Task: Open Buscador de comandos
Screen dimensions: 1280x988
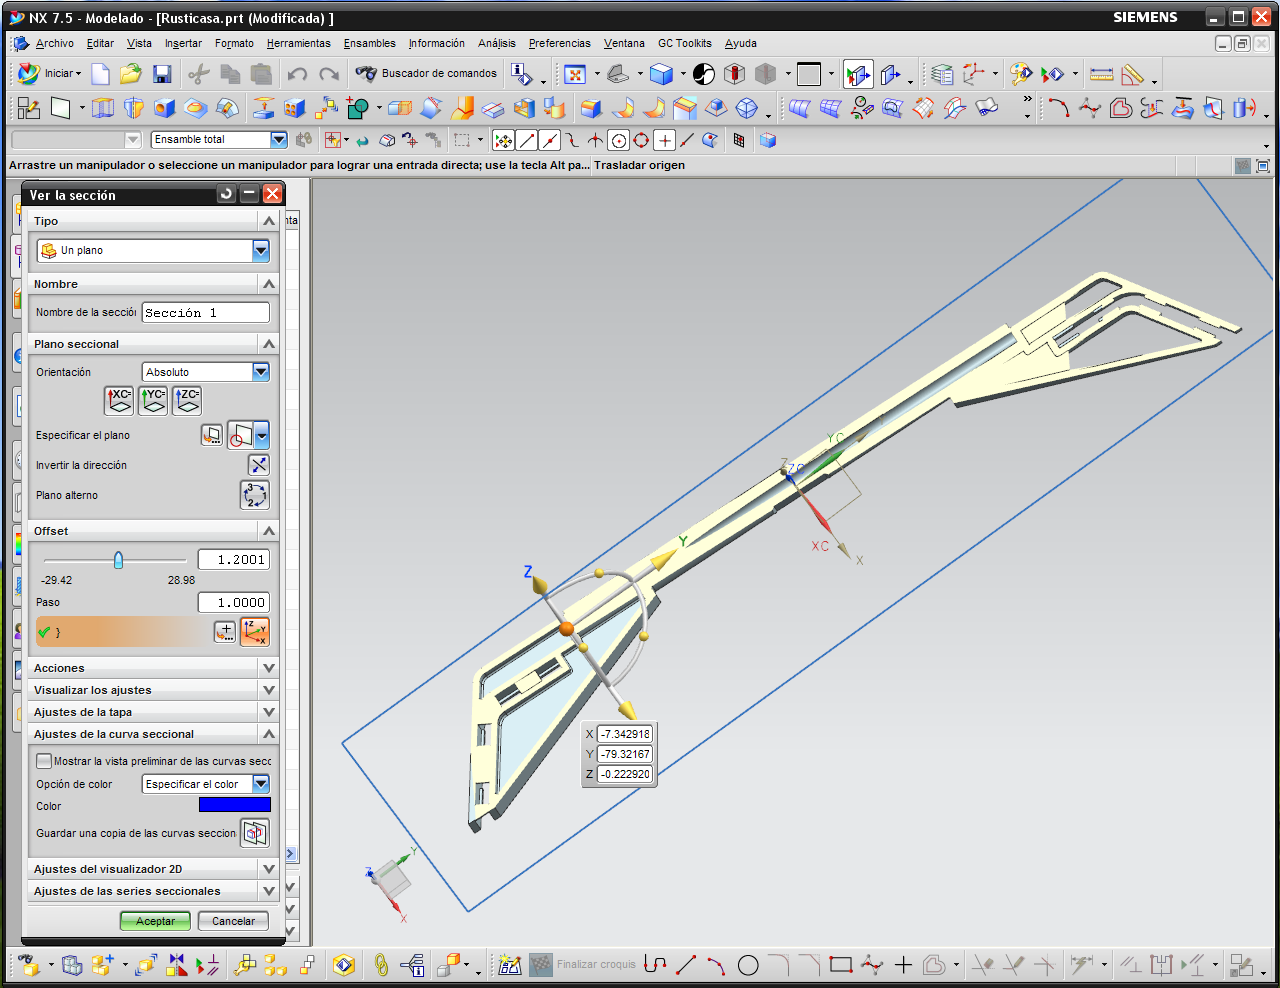Action: [426, 74]
